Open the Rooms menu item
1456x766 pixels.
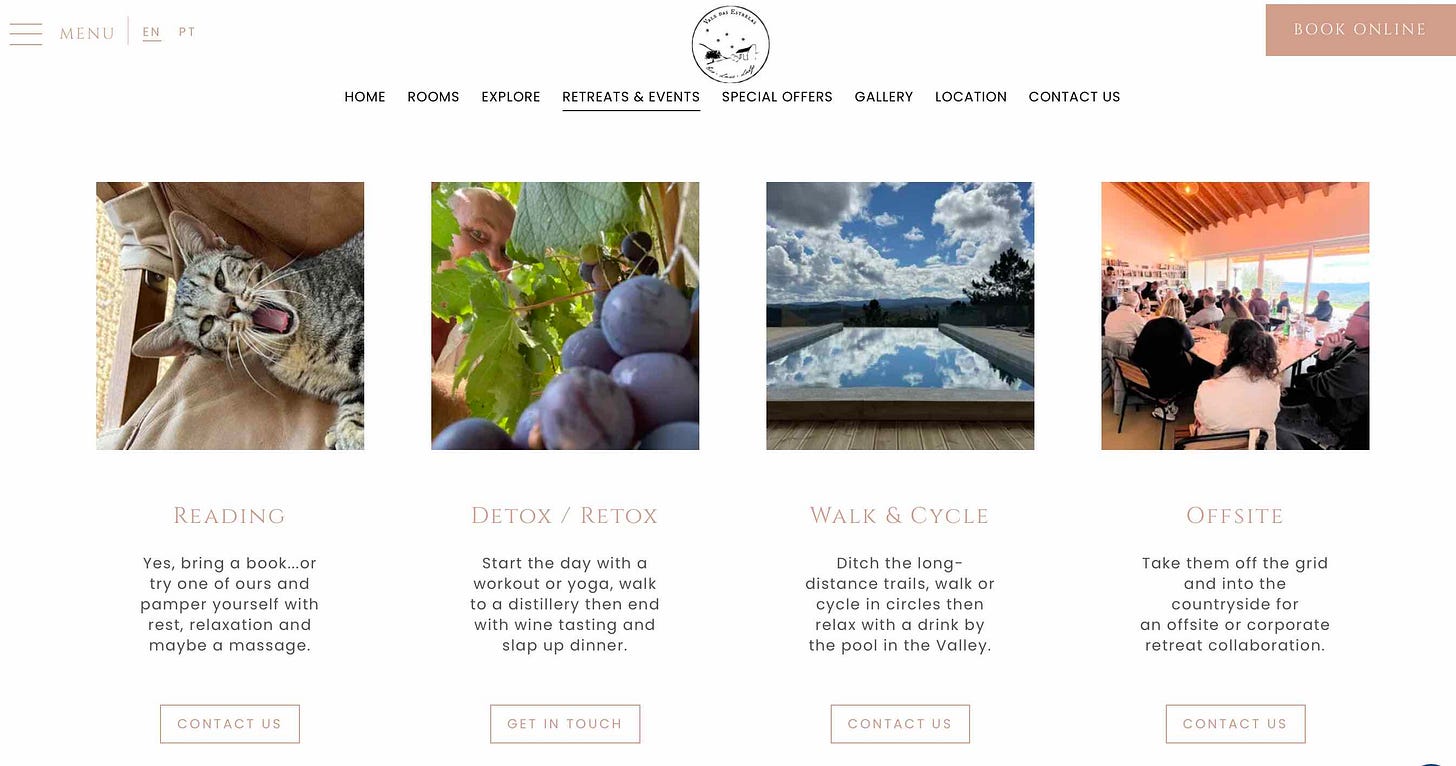tap(433, 97)
